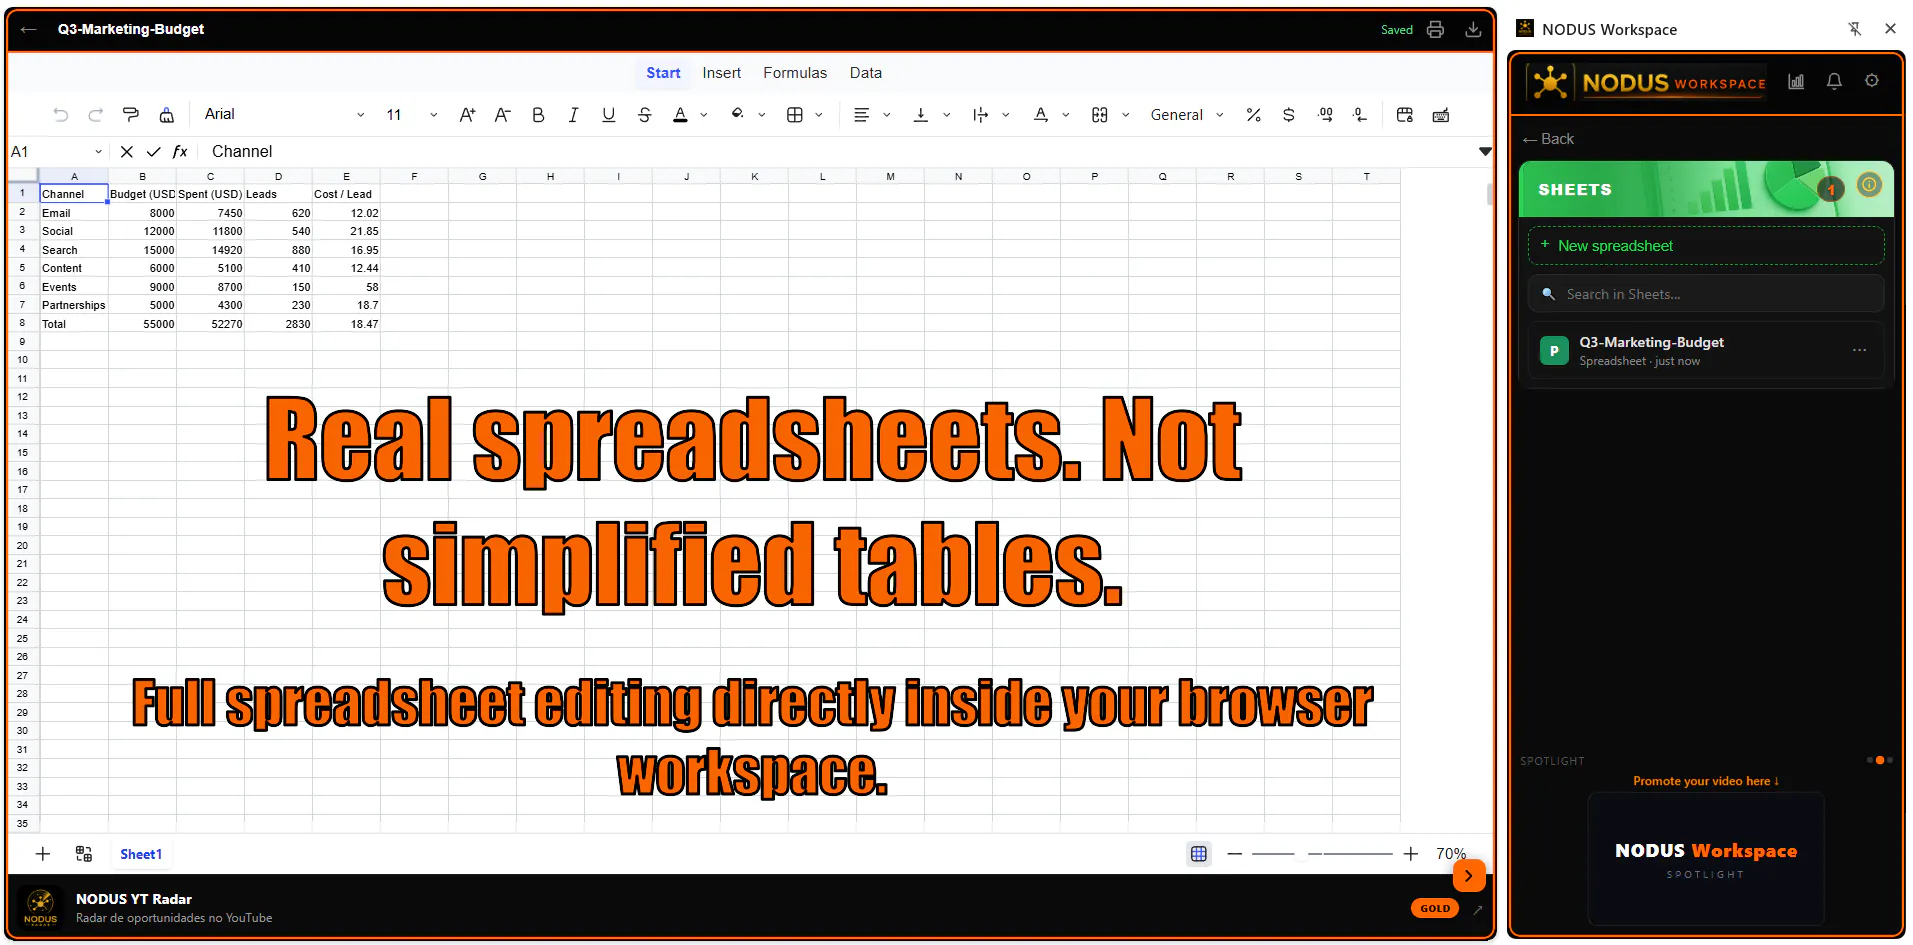
Task: Expand the font color dropdown arrow
Action: (x=704, y=115)
